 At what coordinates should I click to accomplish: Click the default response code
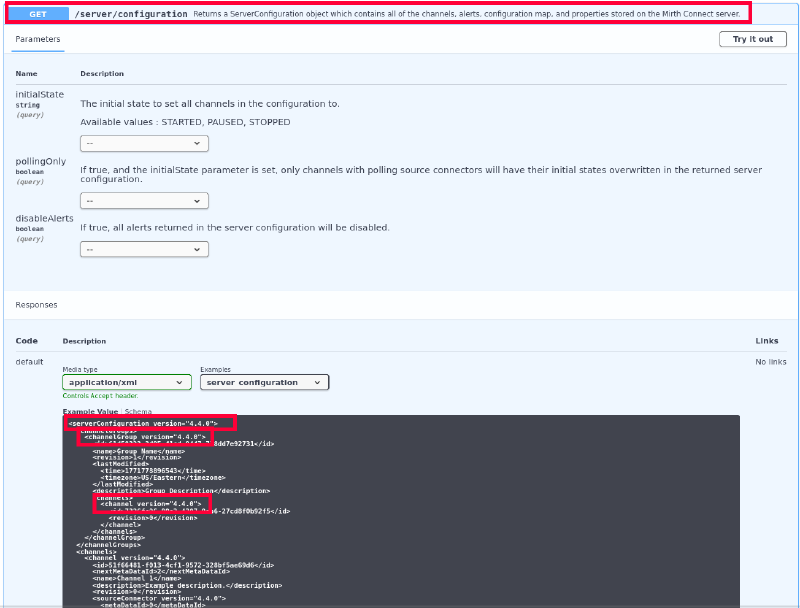[29, 361]
